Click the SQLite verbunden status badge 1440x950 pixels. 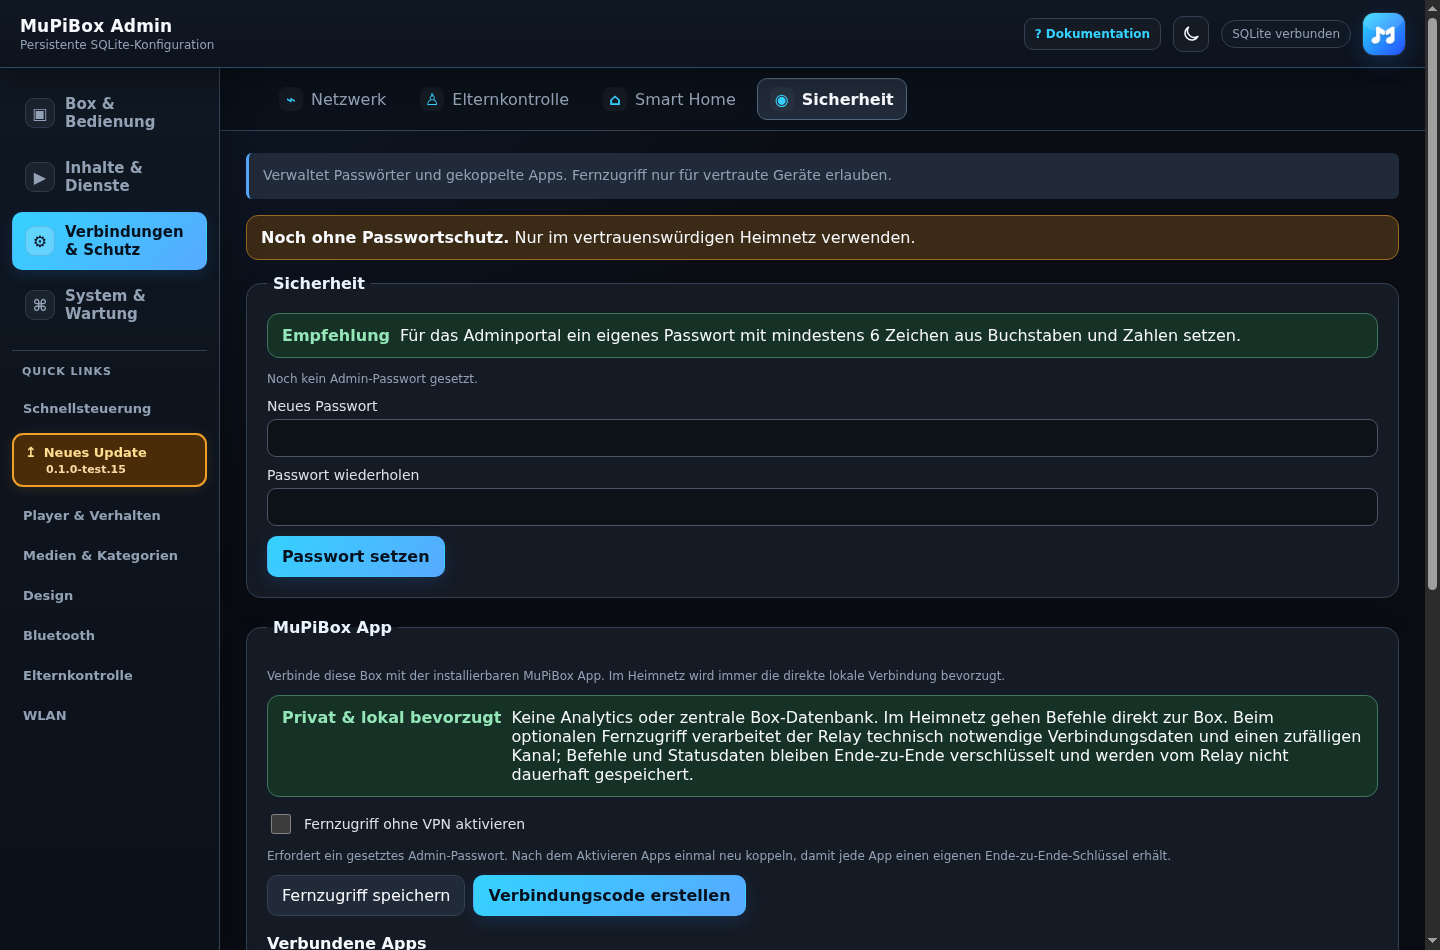[1286, 34]
